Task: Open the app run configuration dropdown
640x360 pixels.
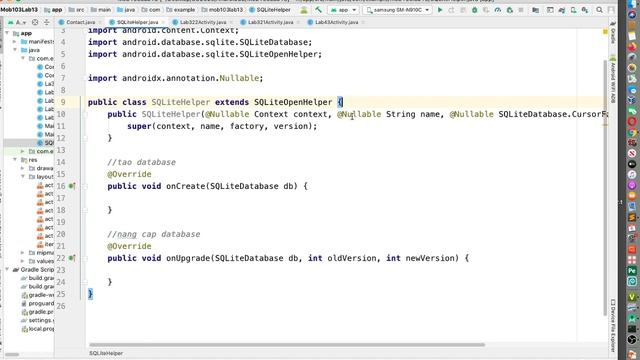Action: point(343,10)
